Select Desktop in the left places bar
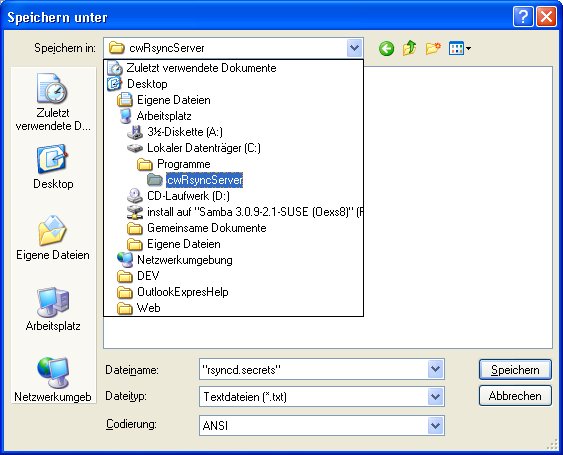The image size is (563, 455). pos(53,167)
